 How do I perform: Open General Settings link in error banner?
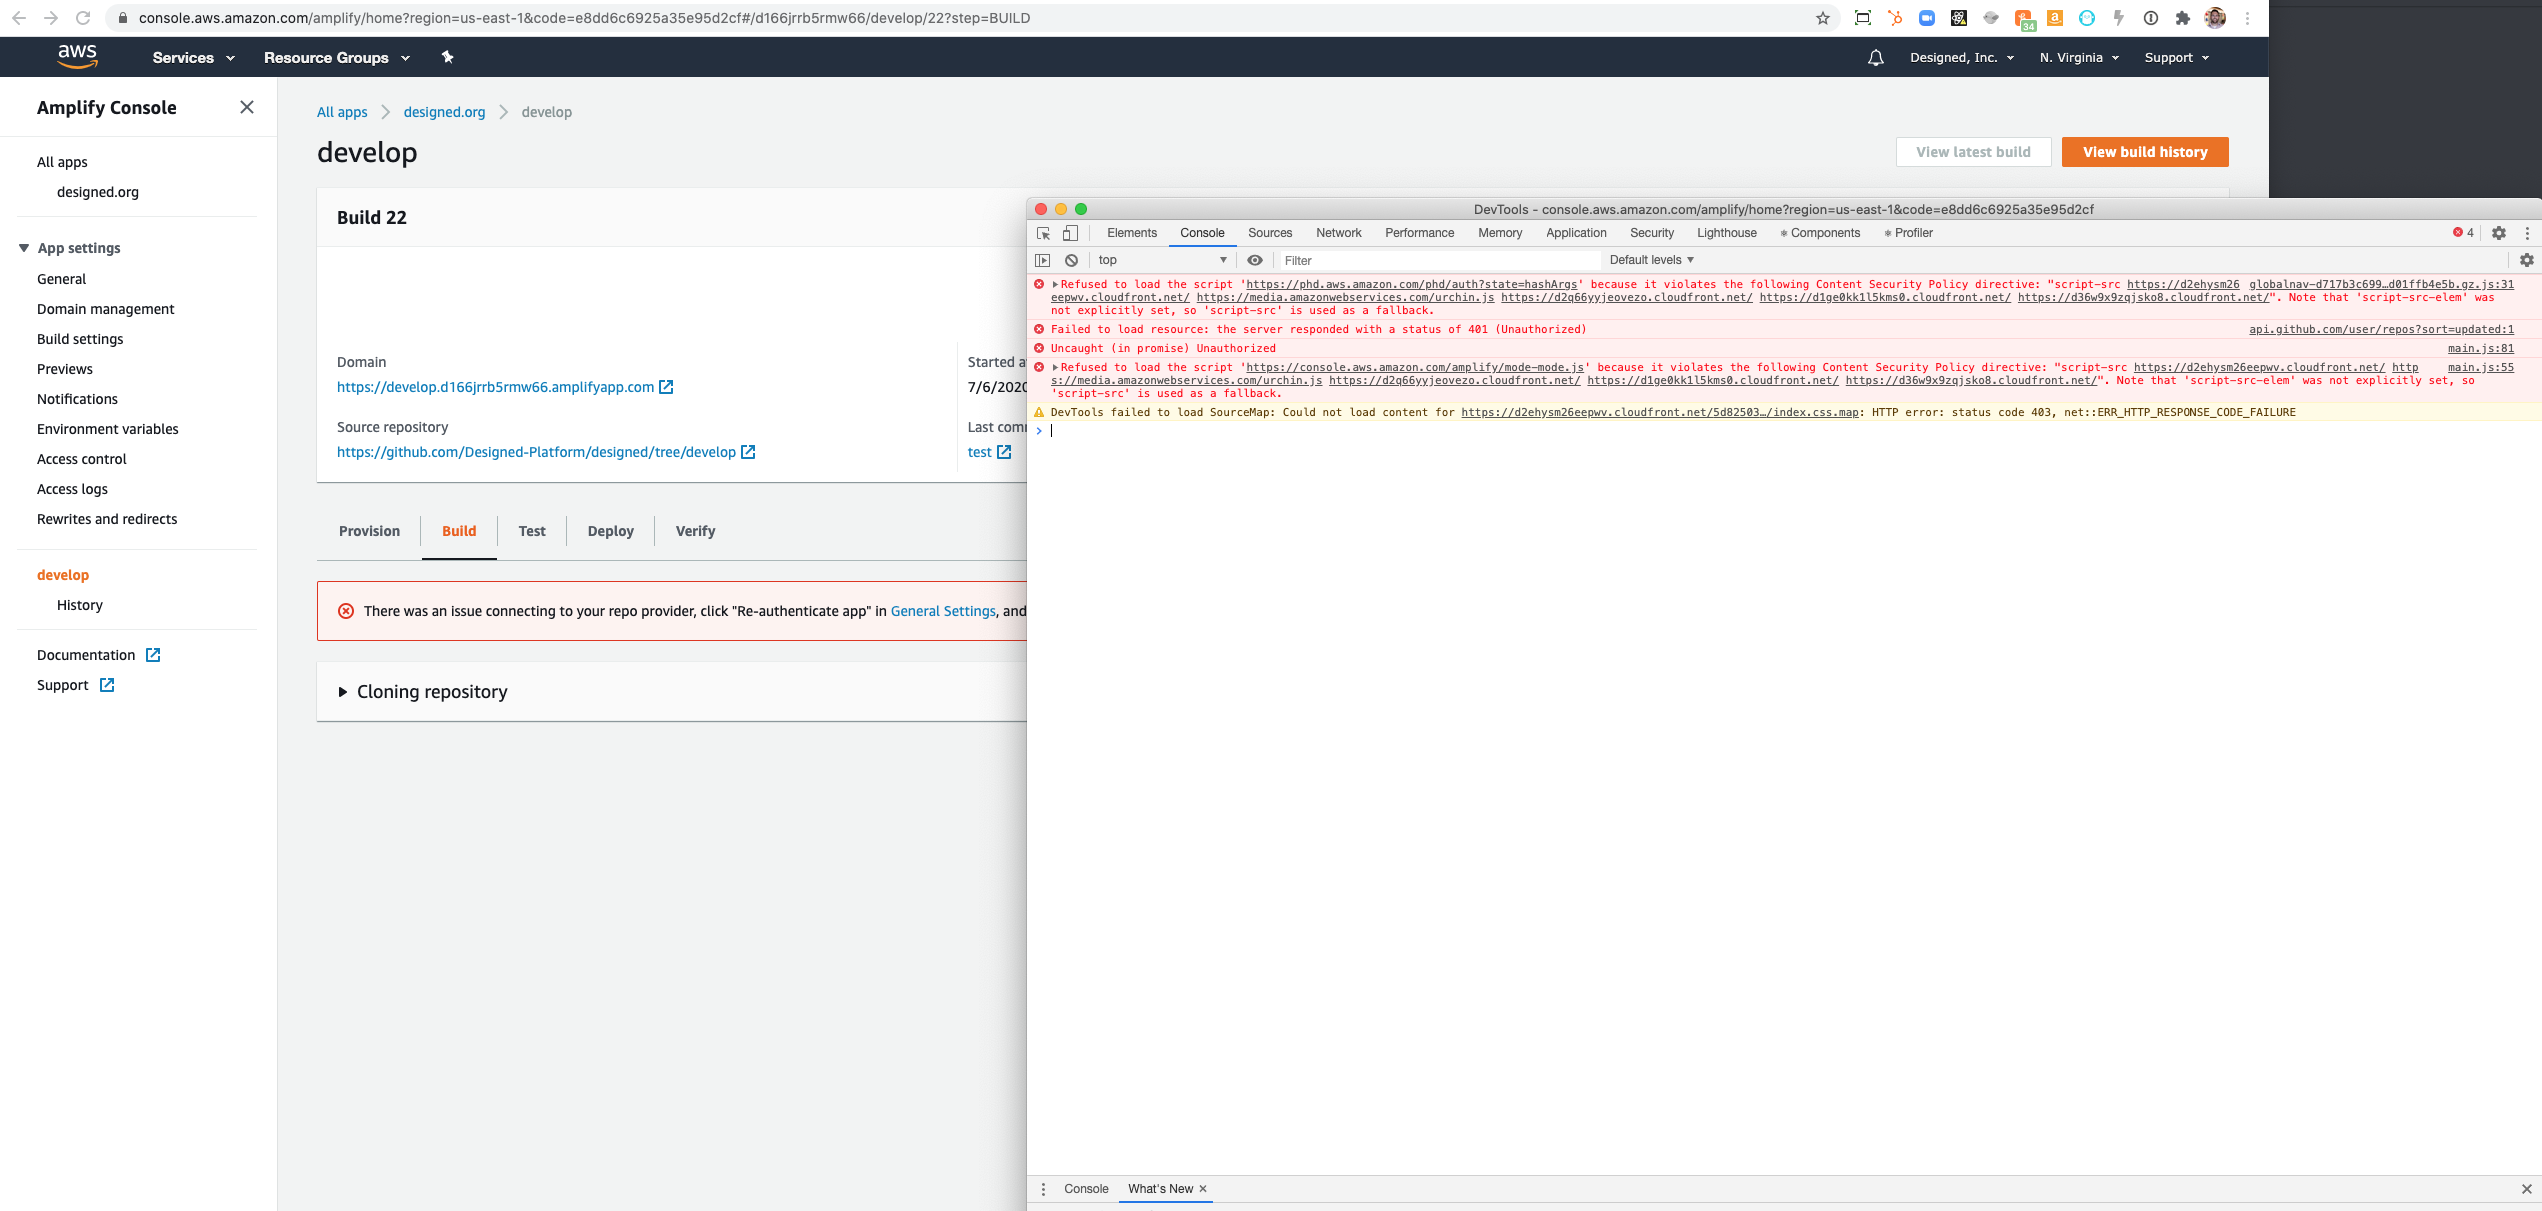[943, 611]
